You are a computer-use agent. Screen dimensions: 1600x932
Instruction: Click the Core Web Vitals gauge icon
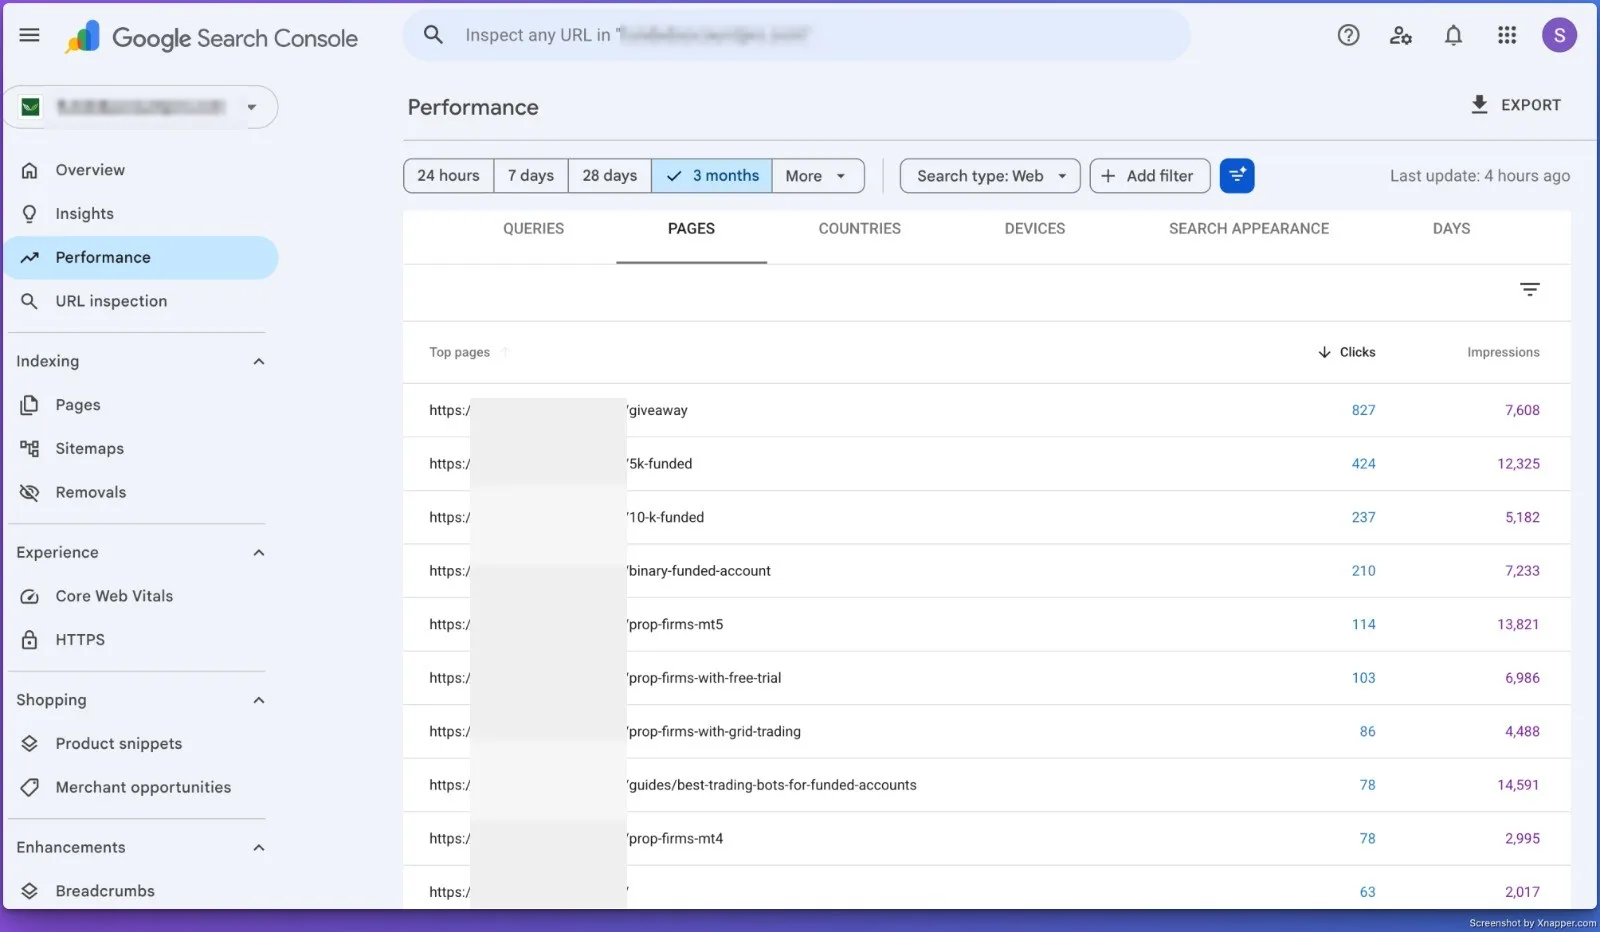pyautogui.click(x=30, y=596)
